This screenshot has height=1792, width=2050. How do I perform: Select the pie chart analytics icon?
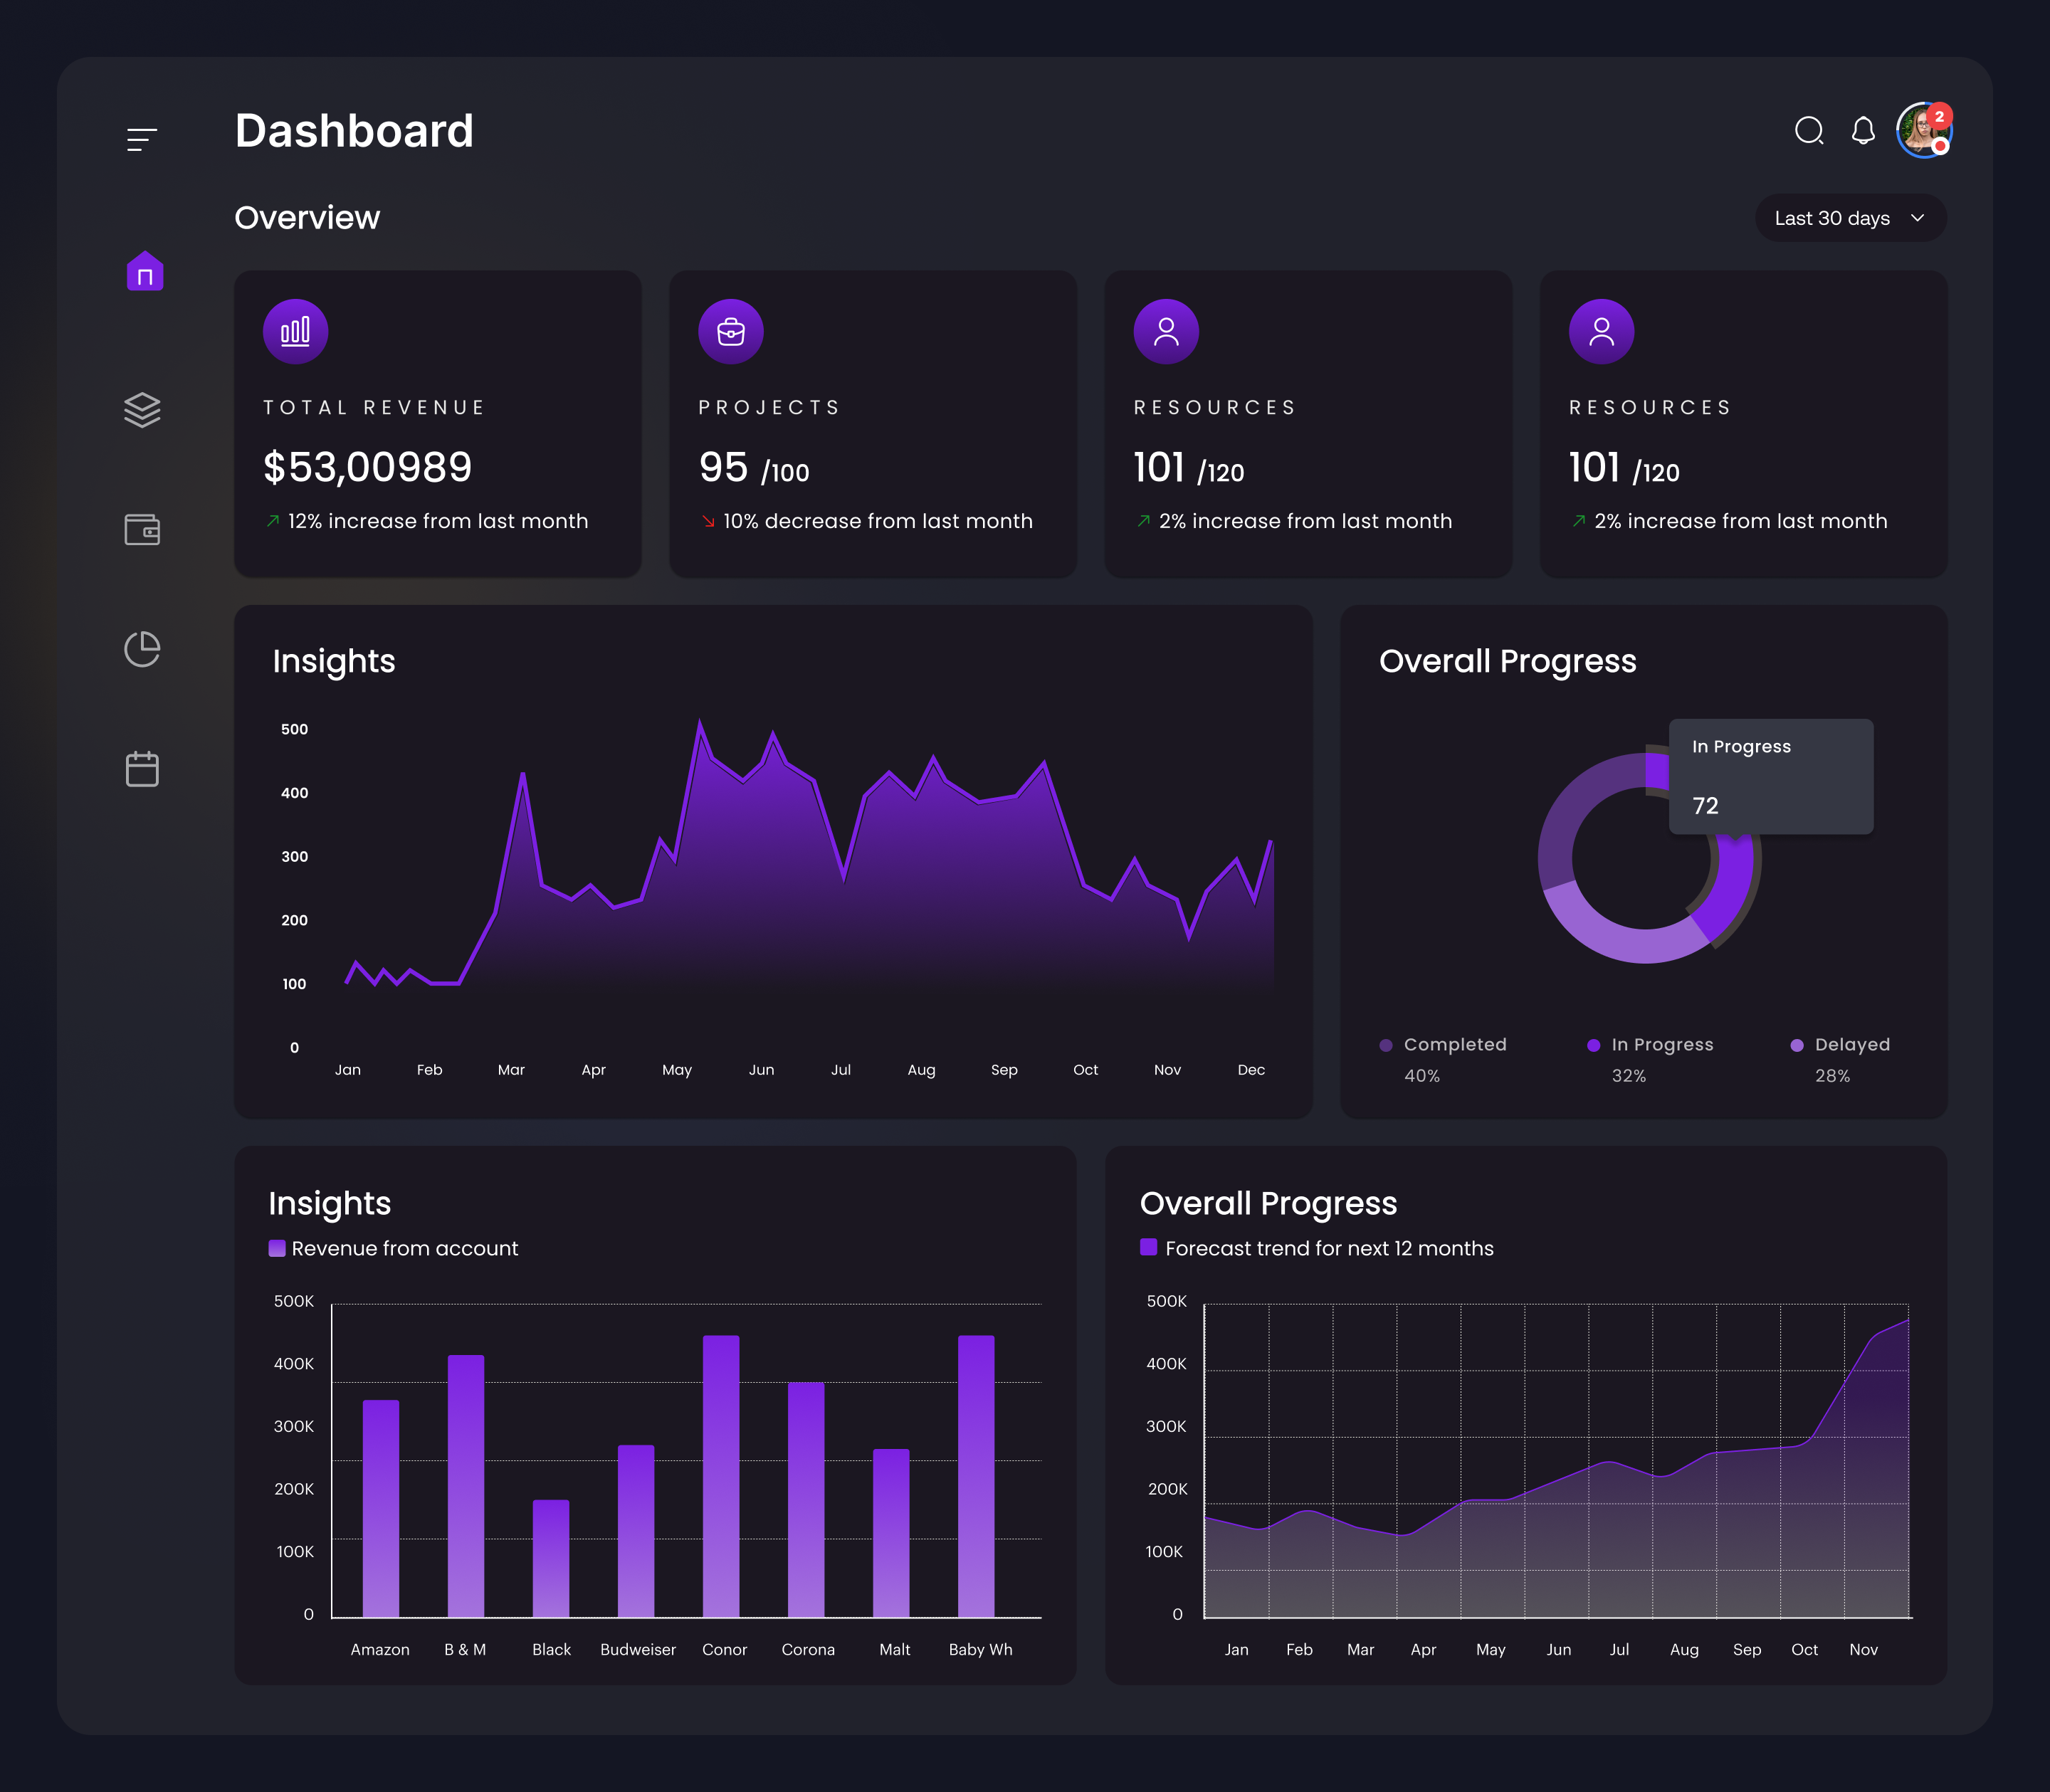pyautogui.click(x=143, y=649)
